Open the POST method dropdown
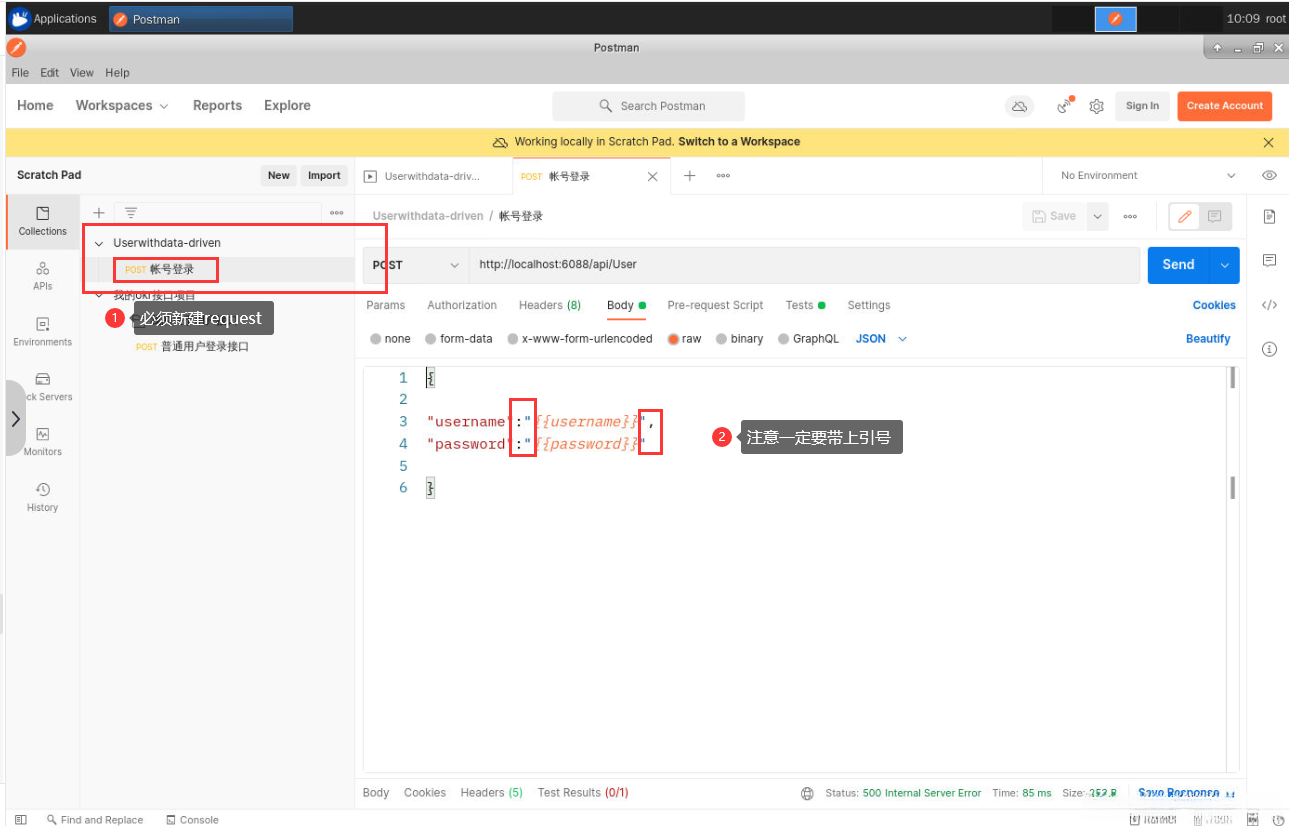The height and width of the screenshot is (826, 1289). [x=415, y=265]
